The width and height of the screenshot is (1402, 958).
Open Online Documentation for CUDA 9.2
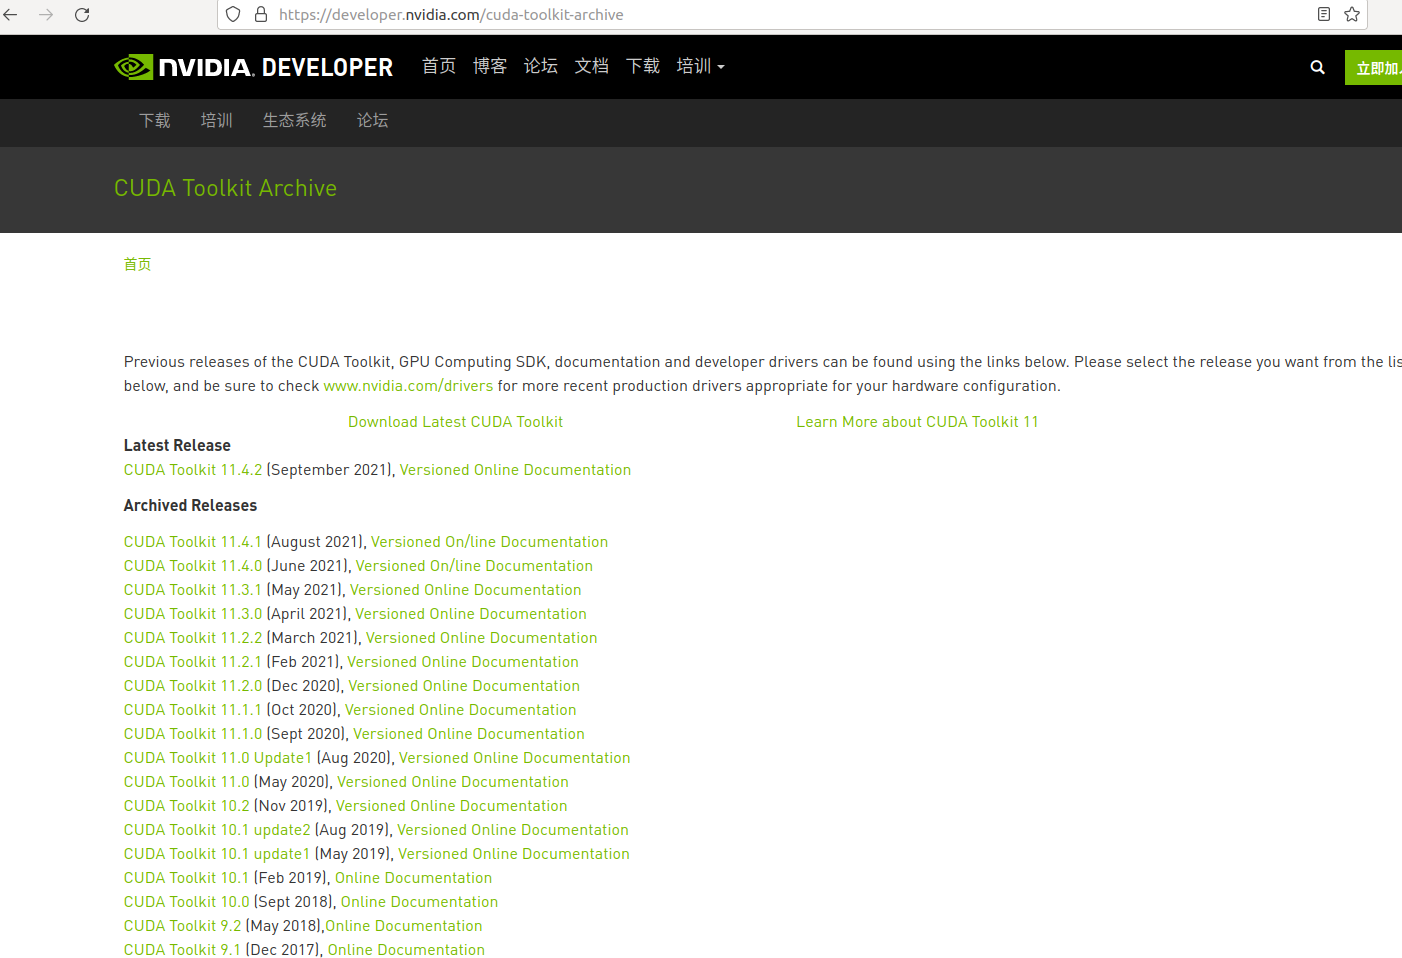[x=404, y=926]
